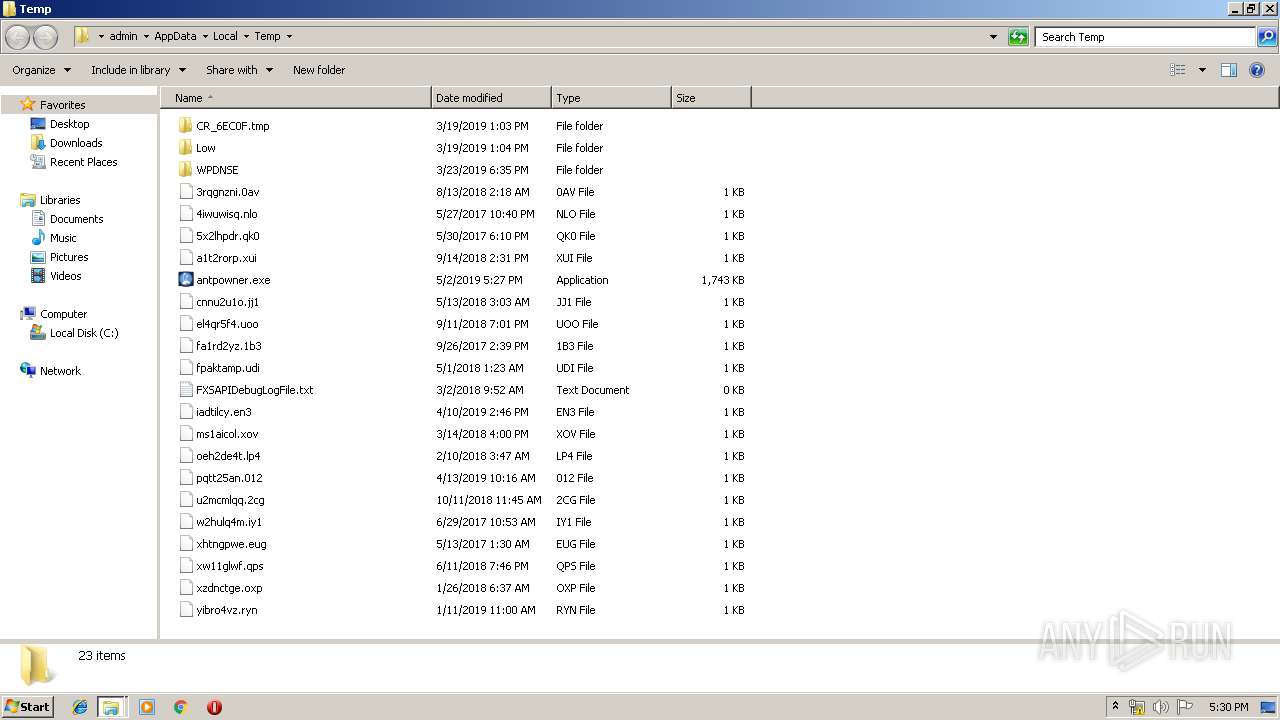Viewport: 1280px width, 720px height.
Task: Open the Organize dropdown menu
Action: point(41,70)
